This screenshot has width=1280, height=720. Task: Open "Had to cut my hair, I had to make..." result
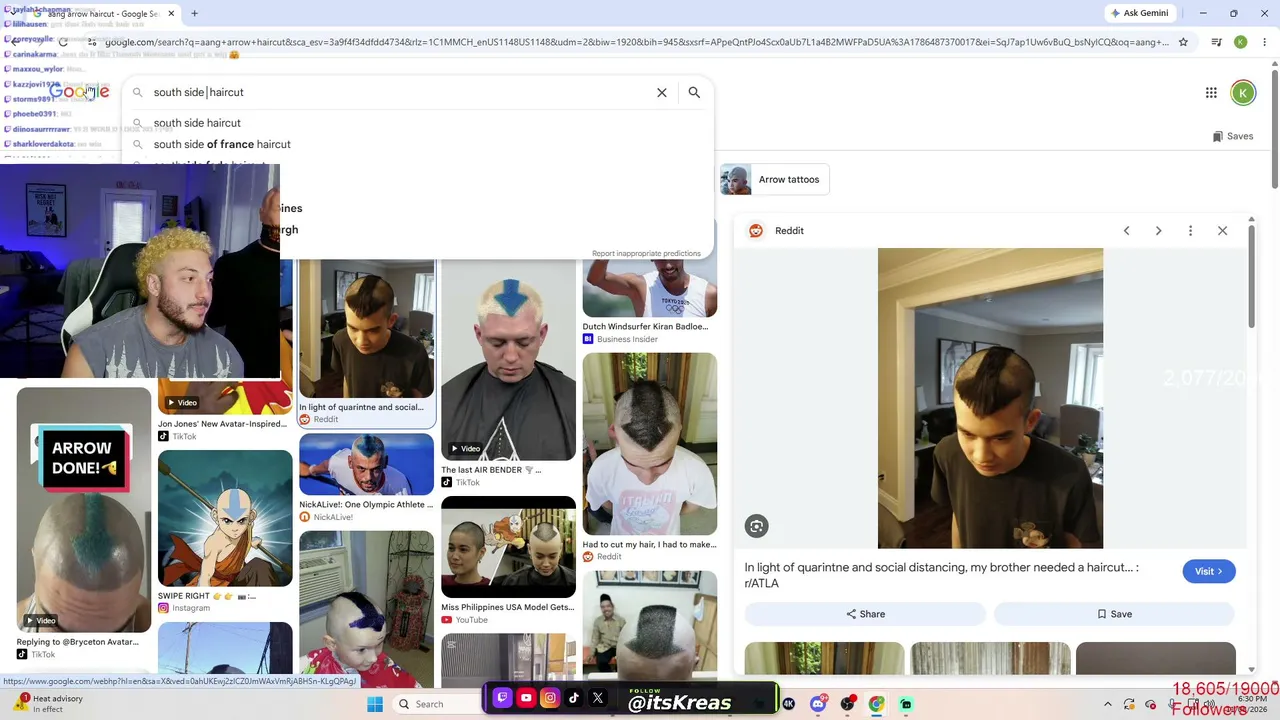click(650, 545)
